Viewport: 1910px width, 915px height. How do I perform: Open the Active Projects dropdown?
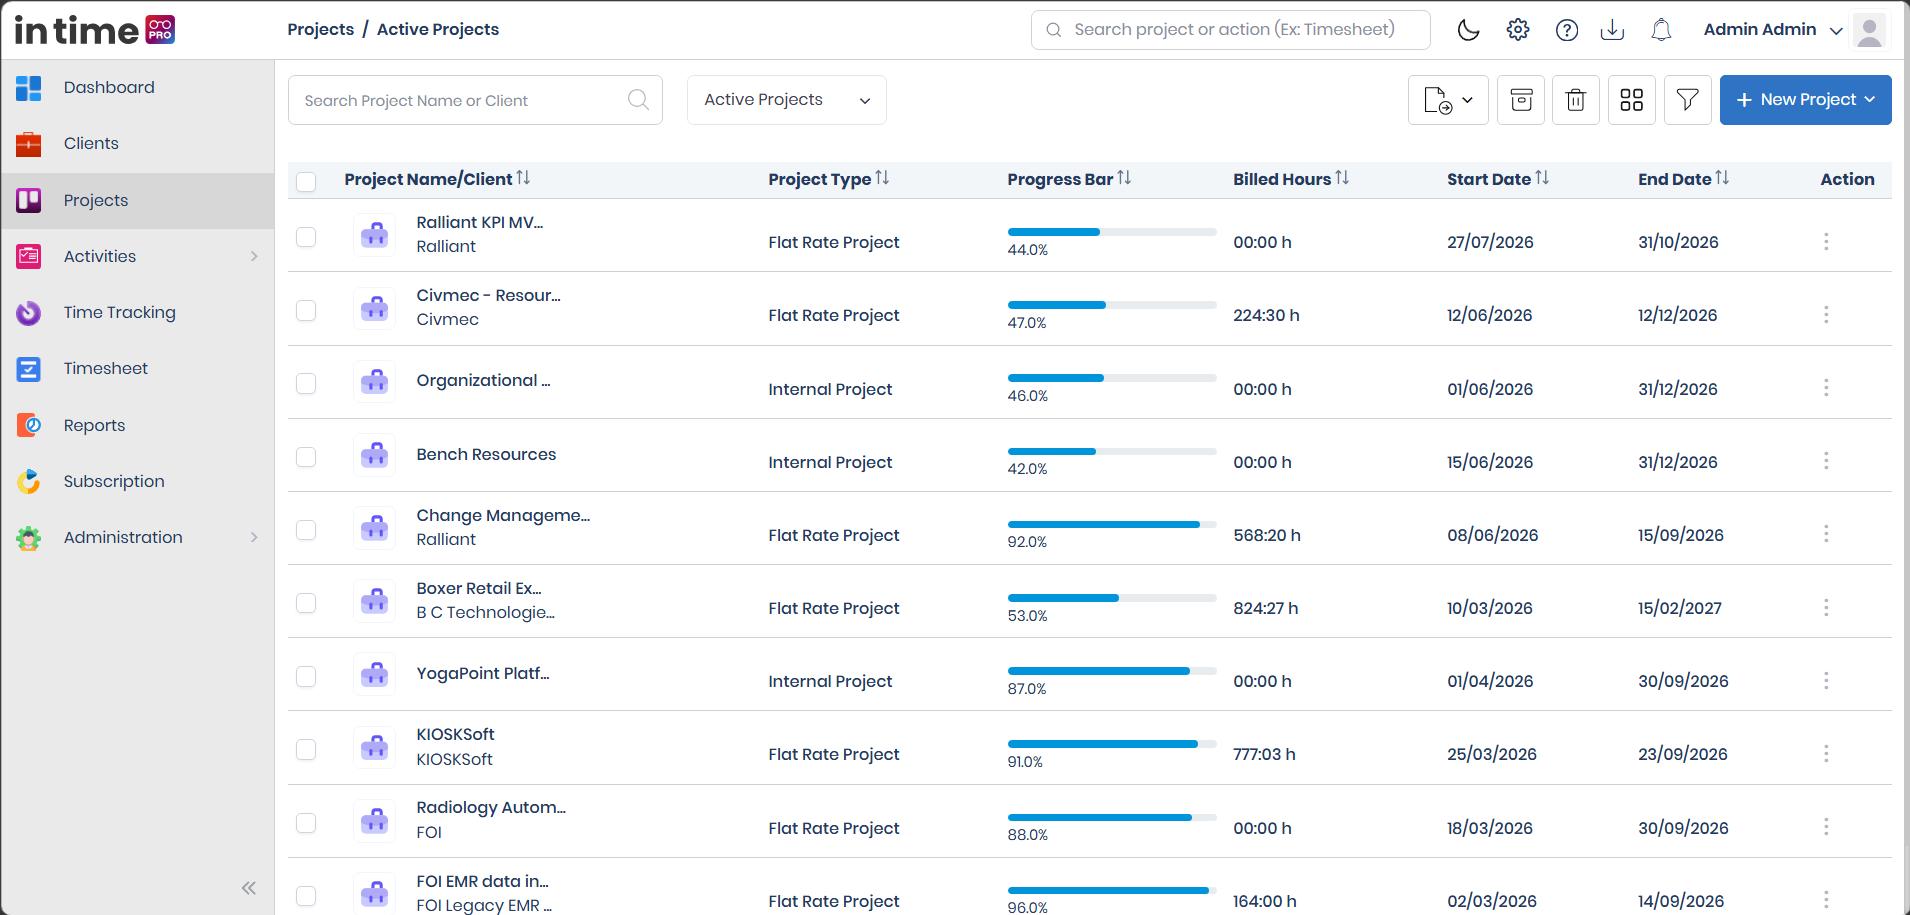click(x=787, y=100)
